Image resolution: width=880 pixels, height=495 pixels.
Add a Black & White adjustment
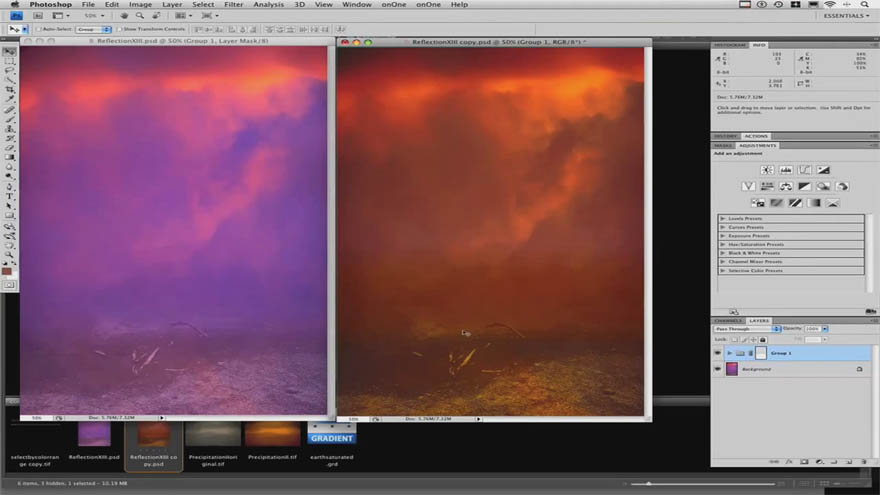(x=804, y=186)
